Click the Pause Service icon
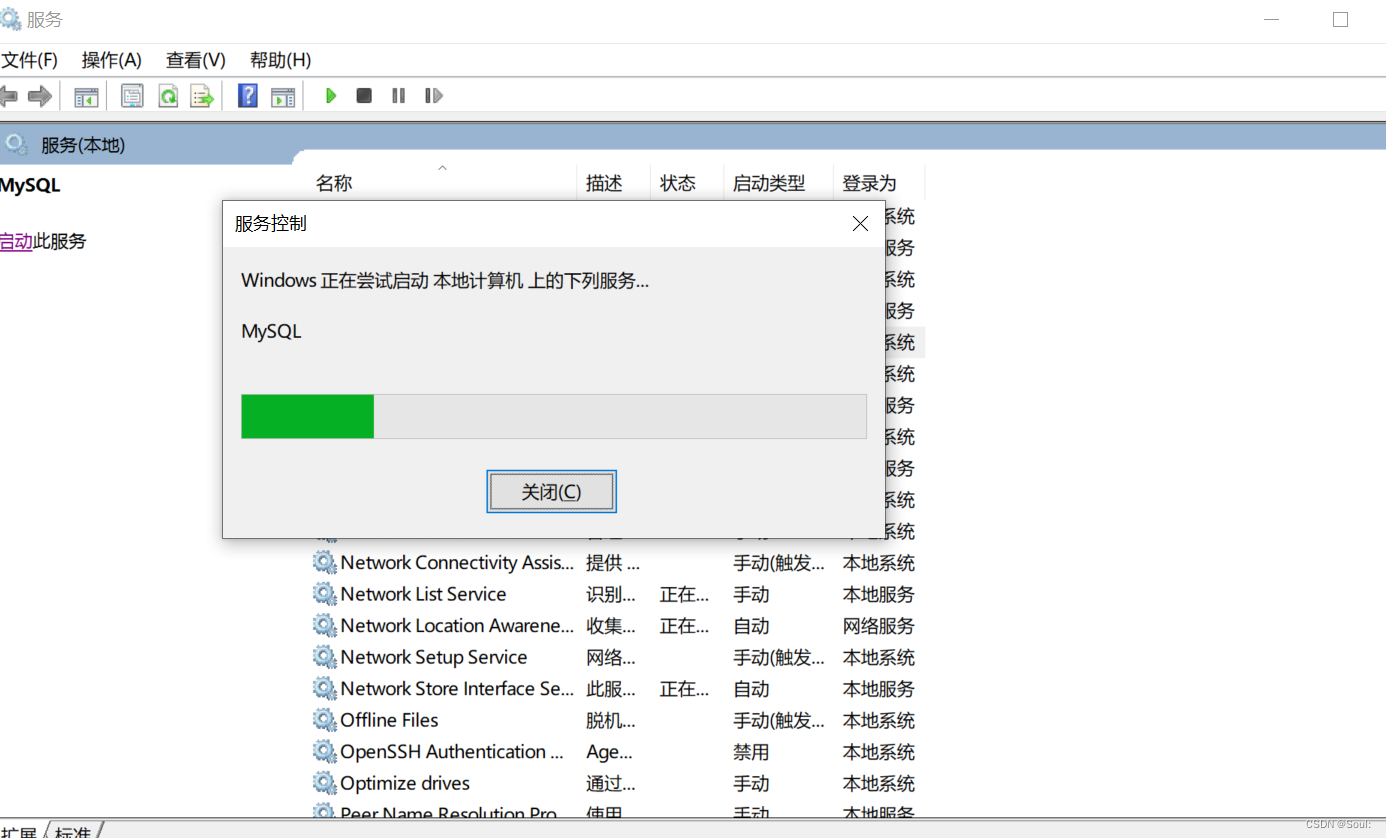This screenshot has width=1386, height=838. point(399,96)
